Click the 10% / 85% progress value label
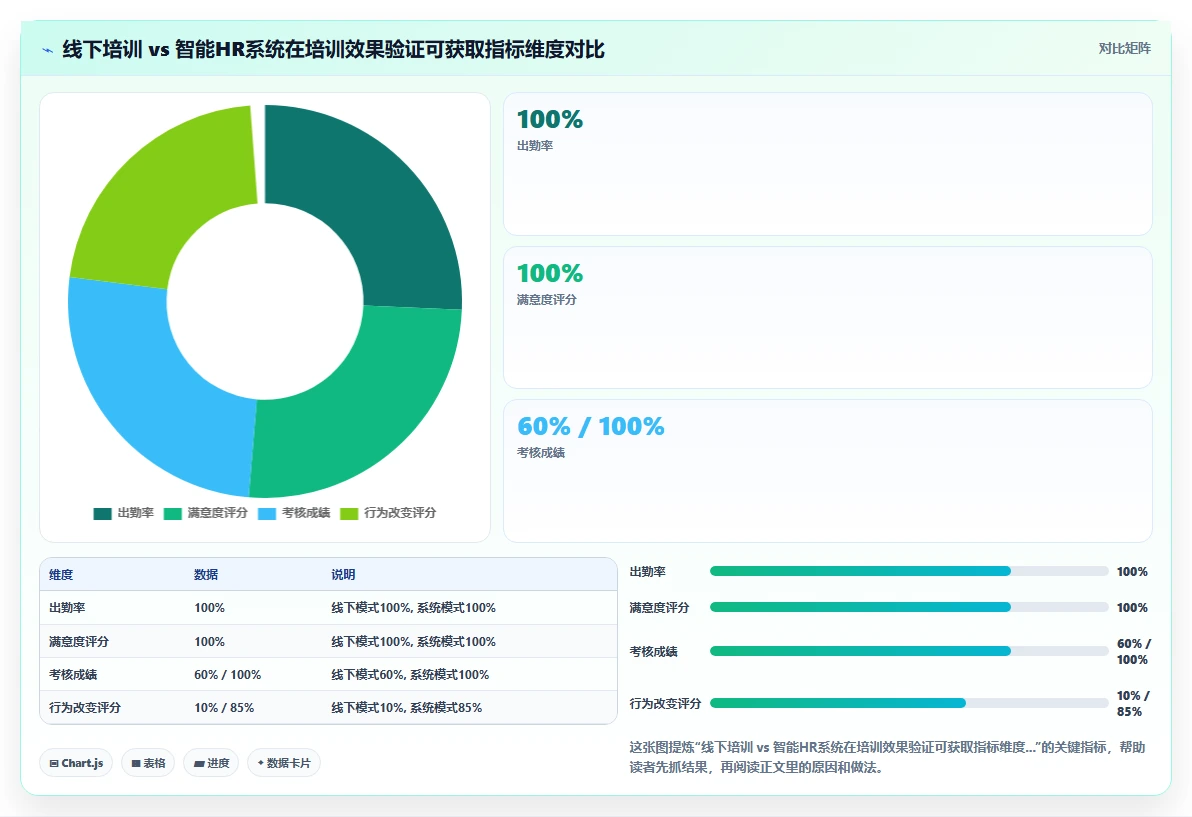 coord(1133,704)
